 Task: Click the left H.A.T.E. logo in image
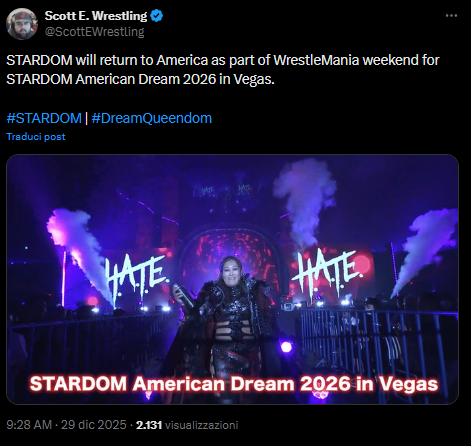135,277
